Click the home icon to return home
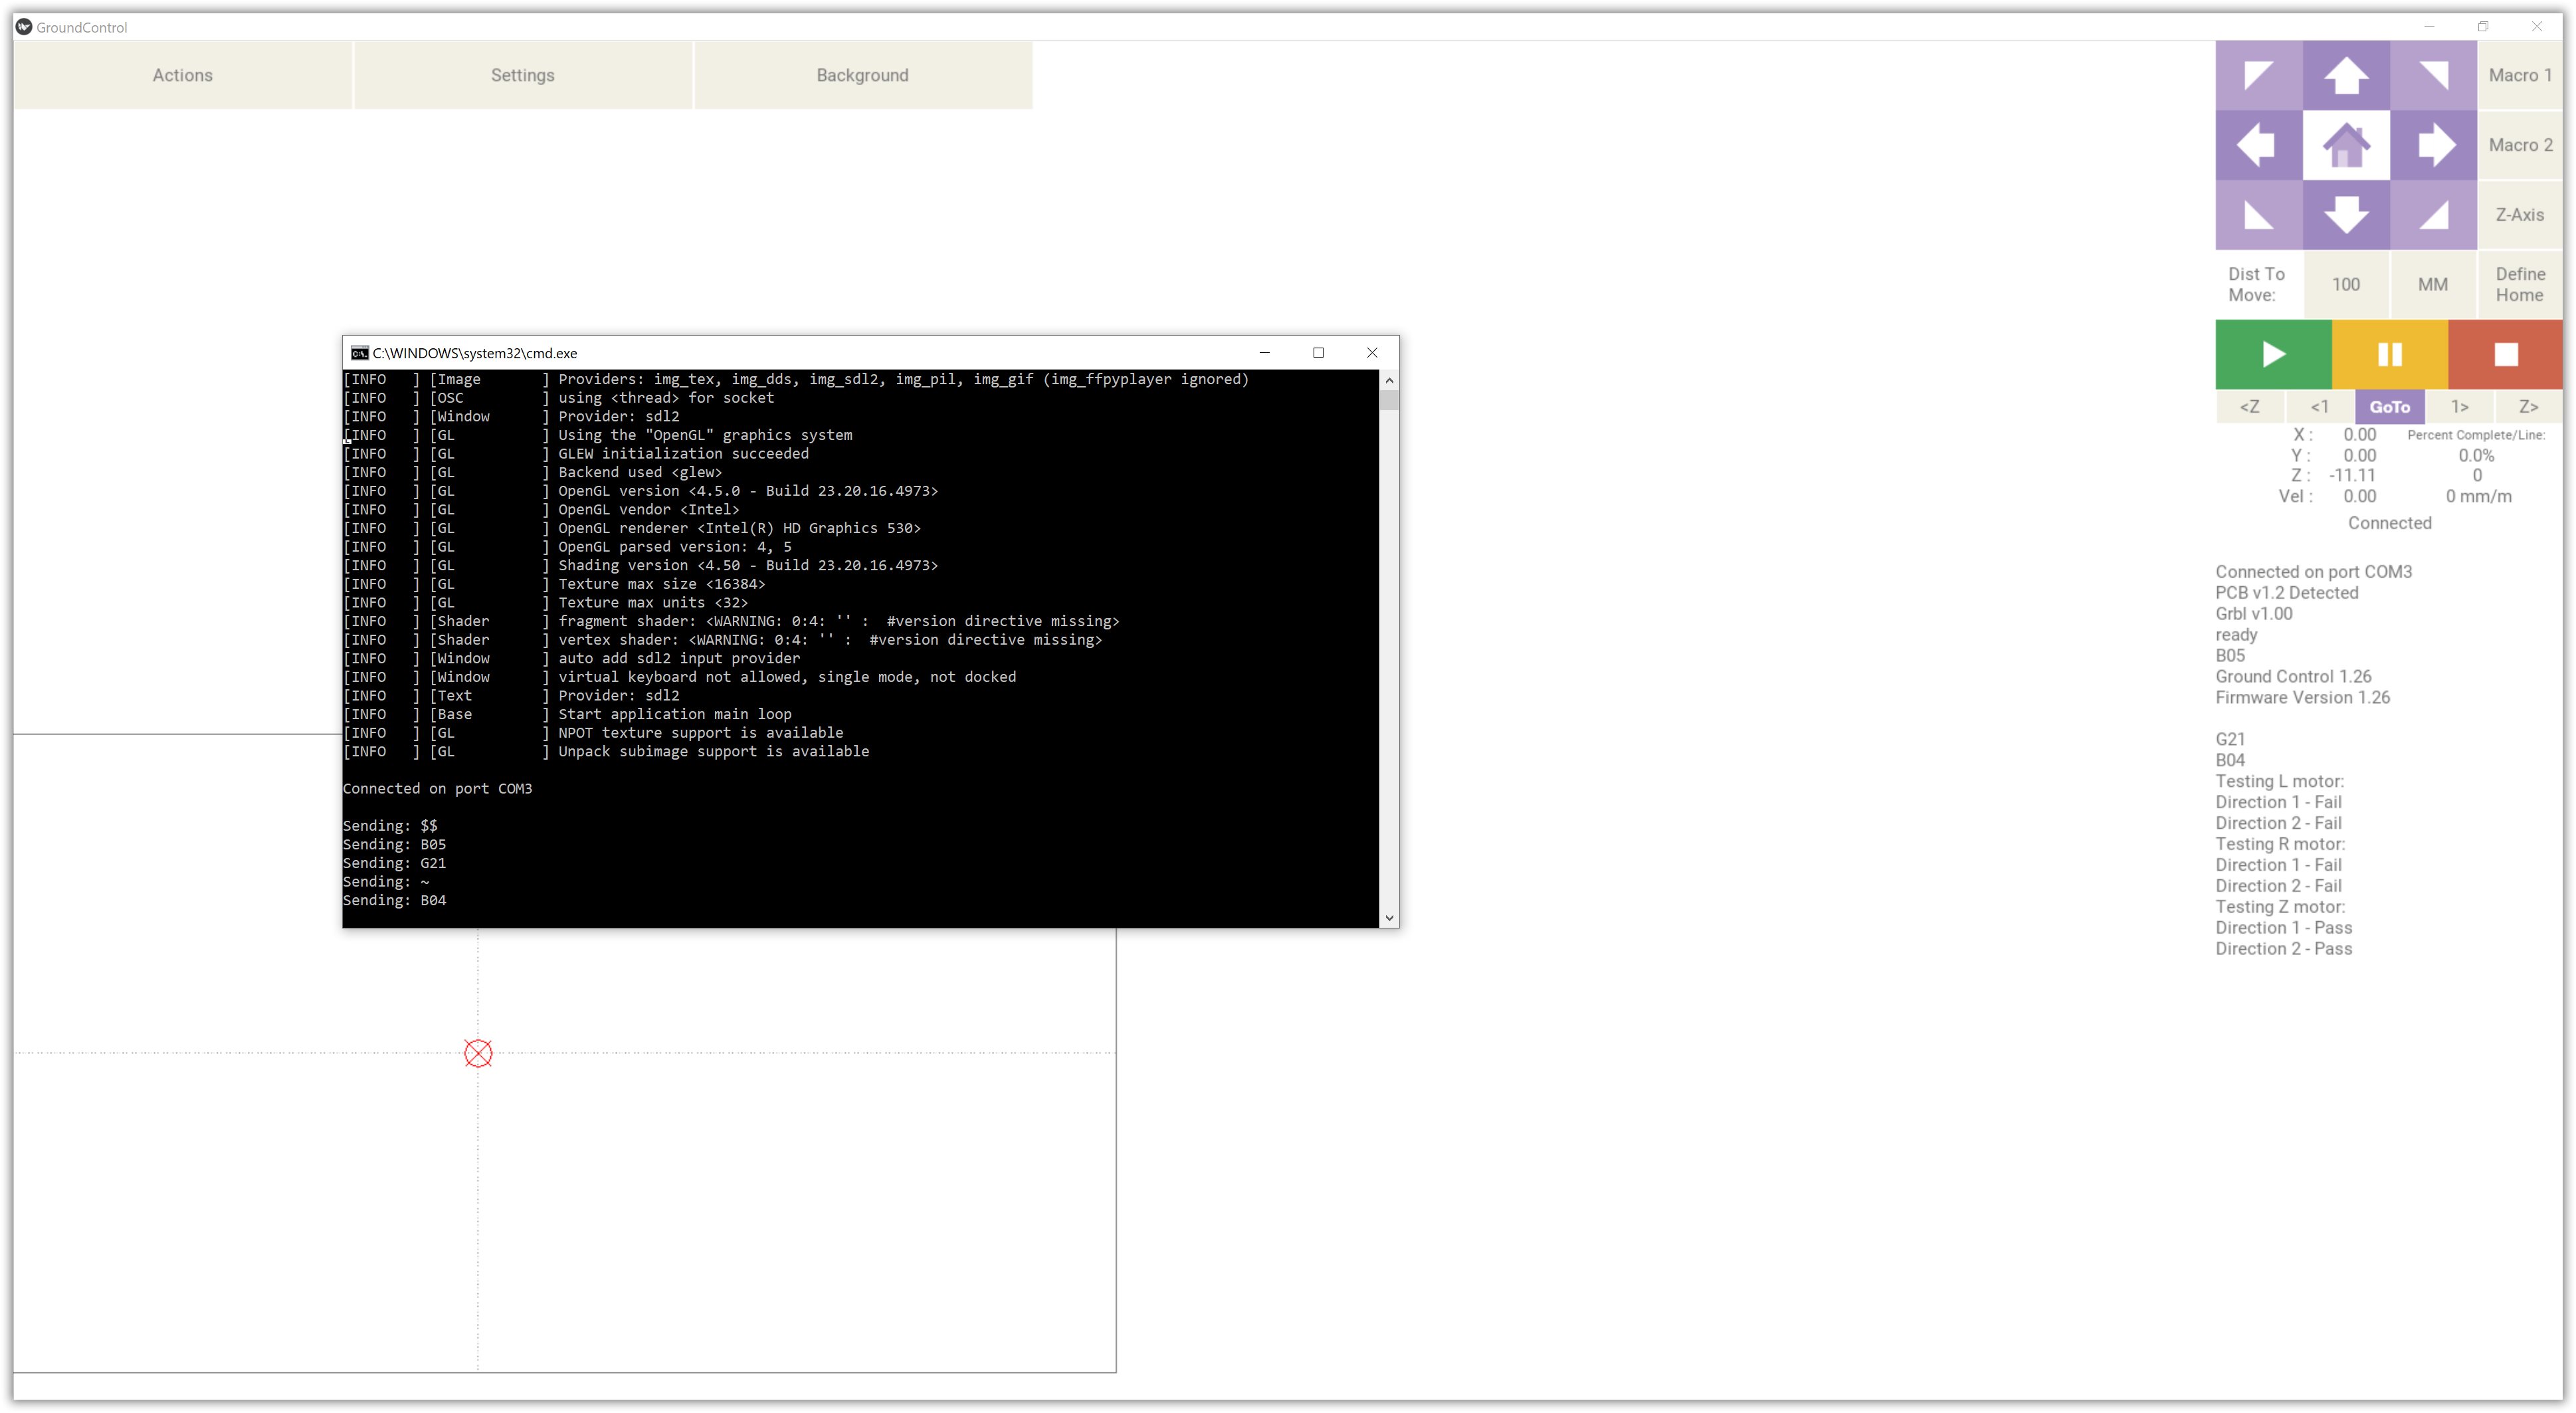The height and width of the screenshot is (1413, 2576). coord(2345,145)
